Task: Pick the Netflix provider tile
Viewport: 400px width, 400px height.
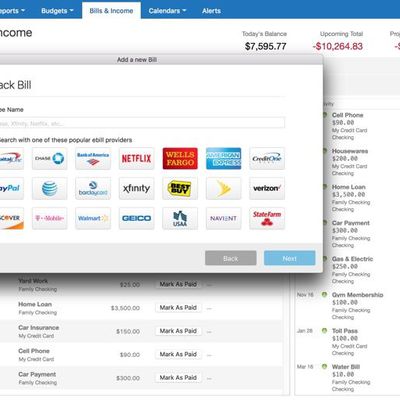Action: 137,159
